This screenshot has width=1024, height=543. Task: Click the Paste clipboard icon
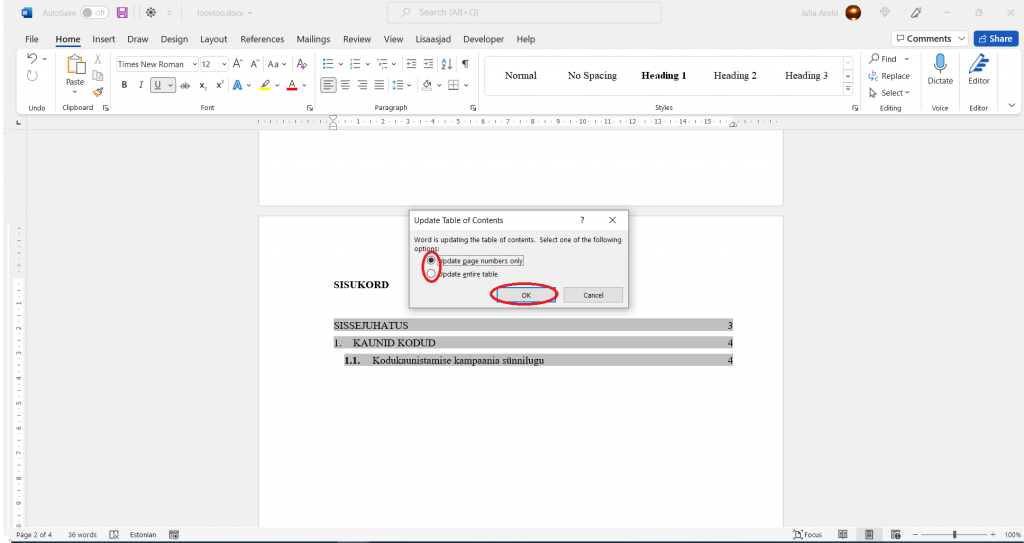coord(76,65)
